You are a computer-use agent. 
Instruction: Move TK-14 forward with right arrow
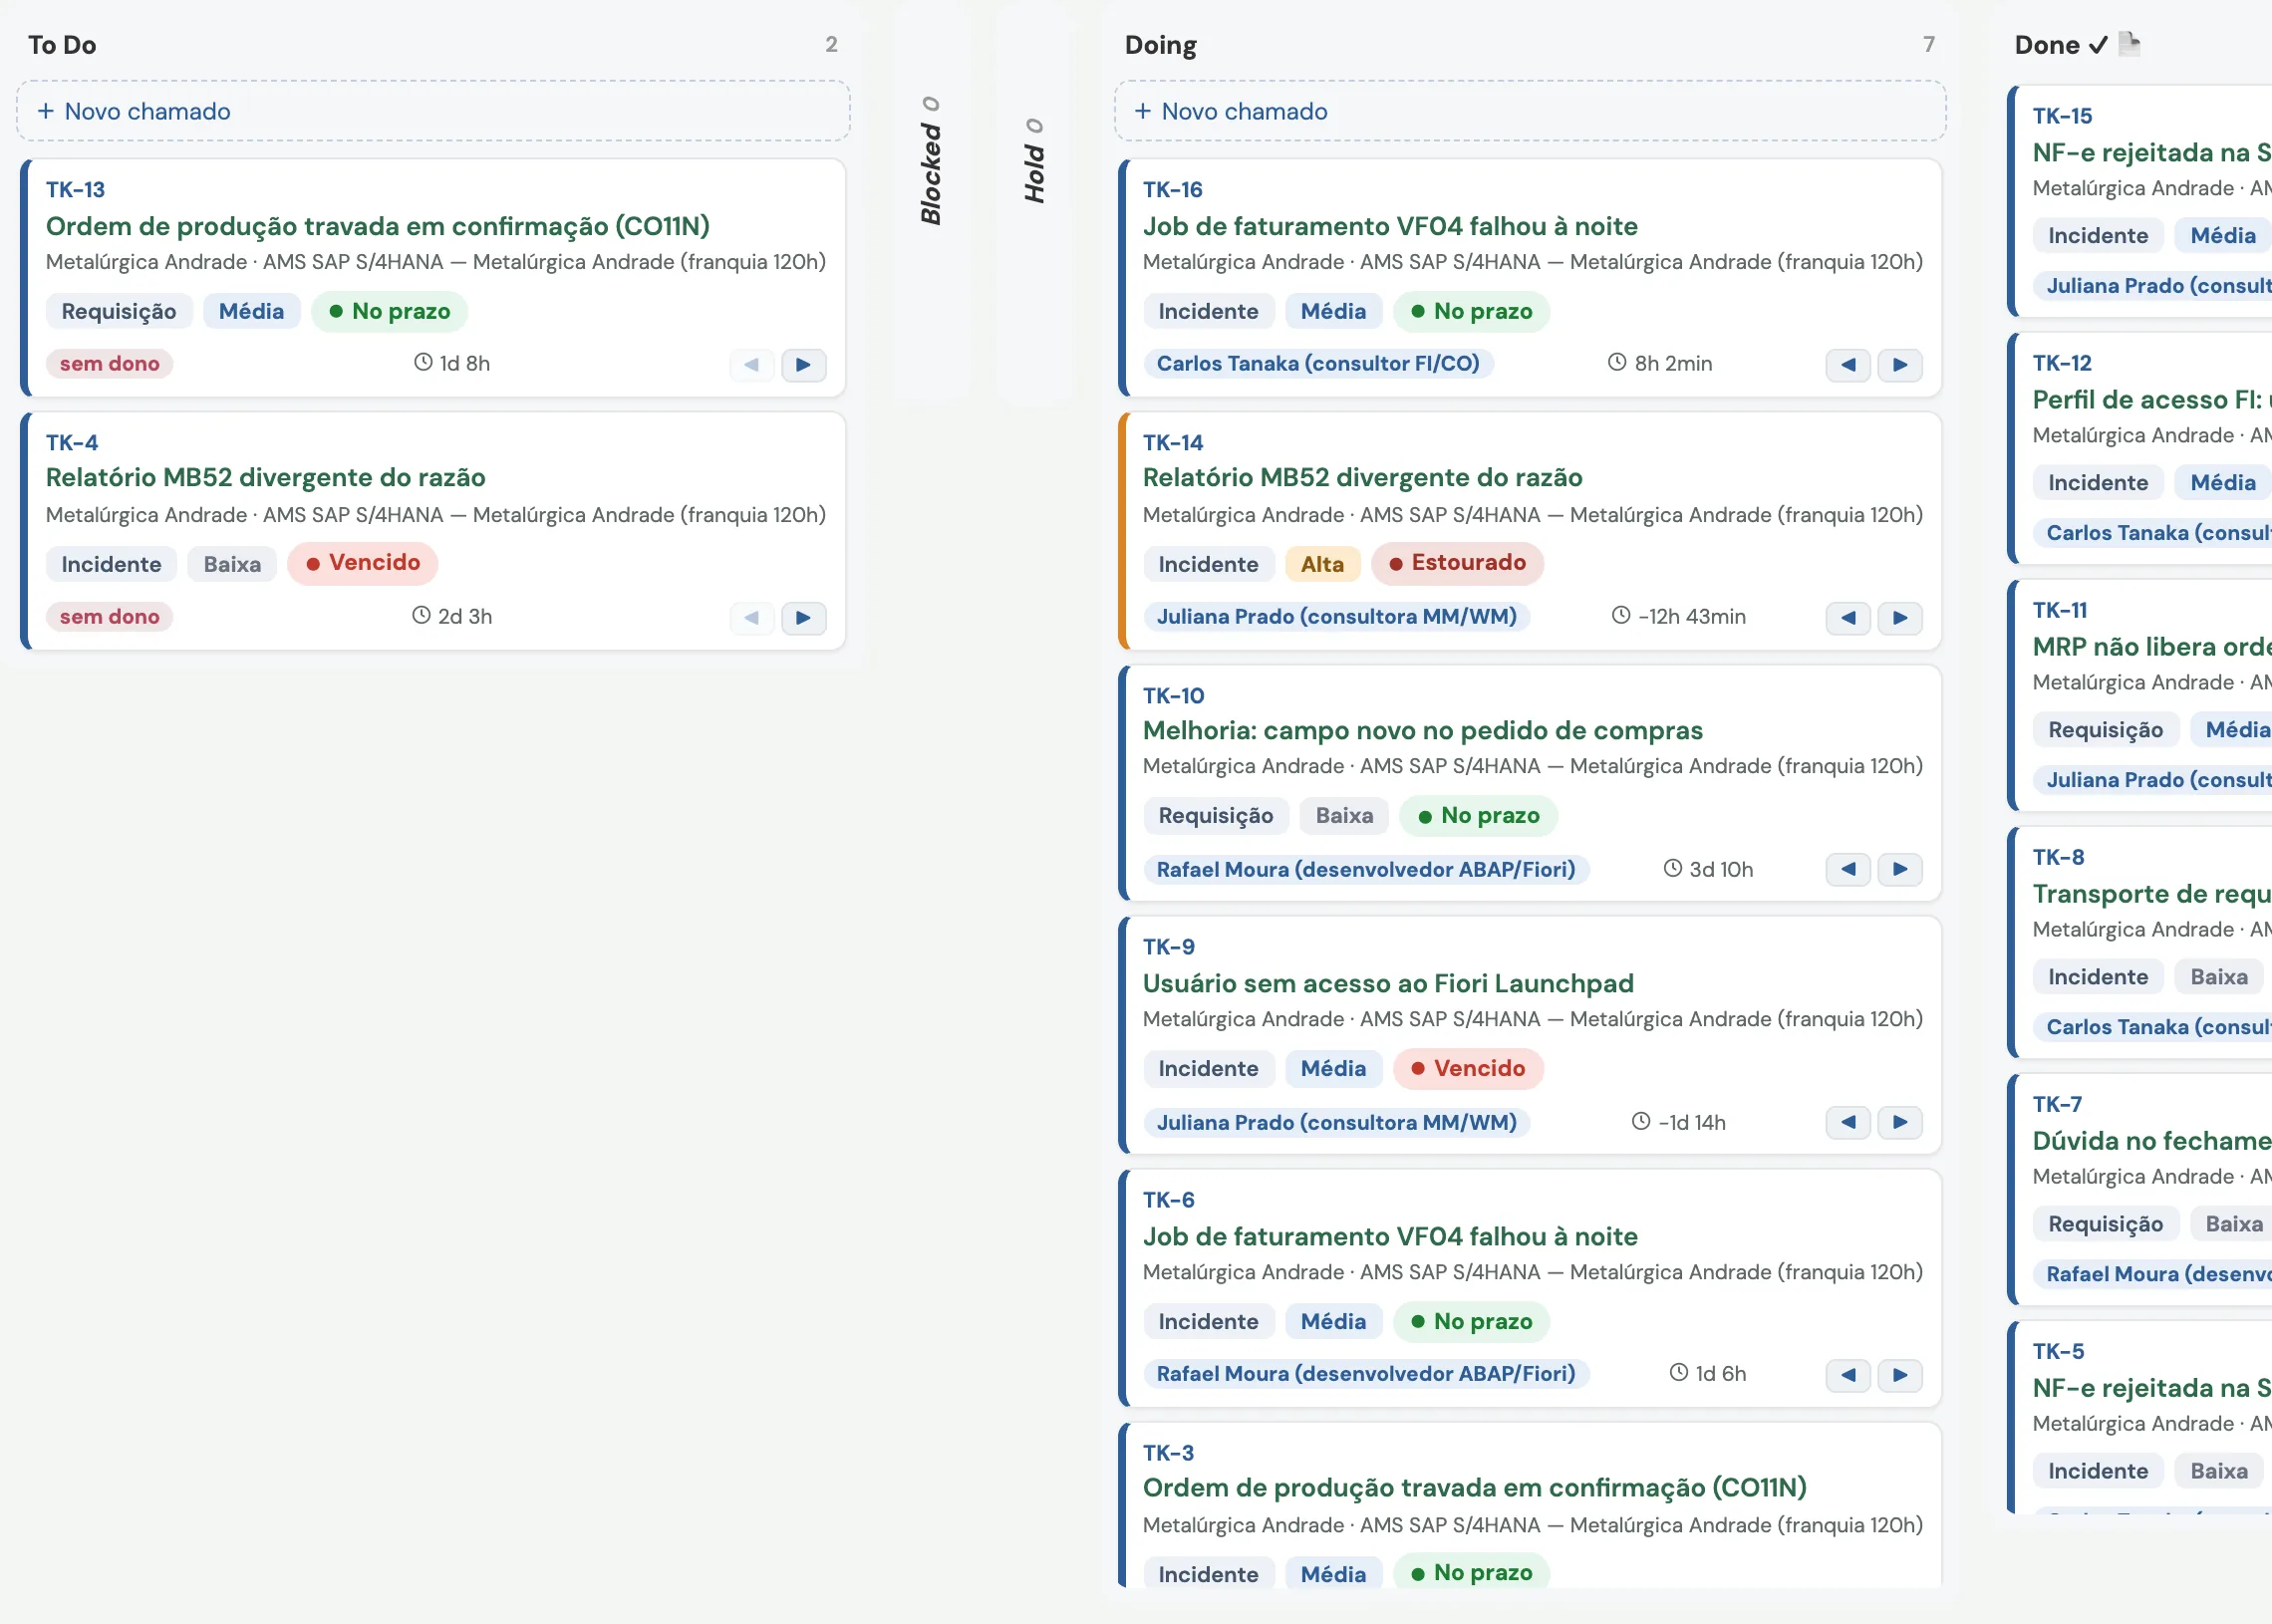coord(1900,618)
